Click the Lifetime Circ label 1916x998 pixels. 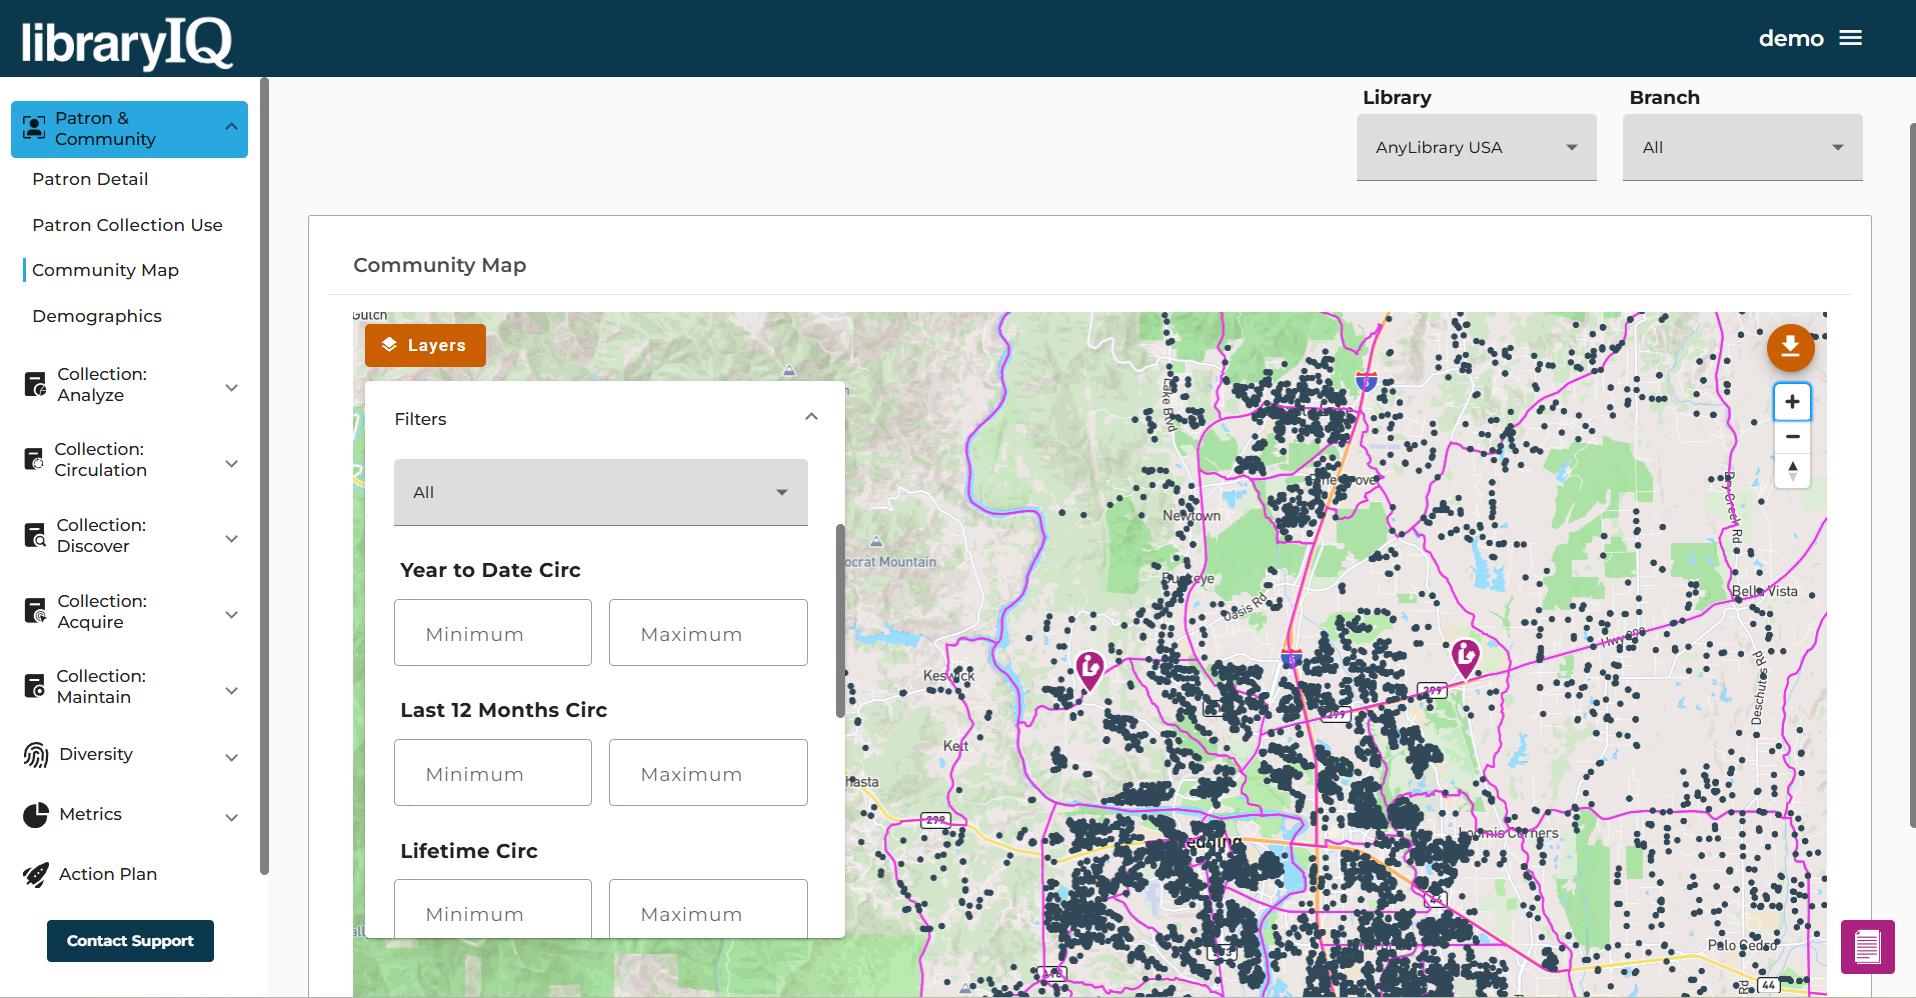pyautogui.click(x=469, y=851)
